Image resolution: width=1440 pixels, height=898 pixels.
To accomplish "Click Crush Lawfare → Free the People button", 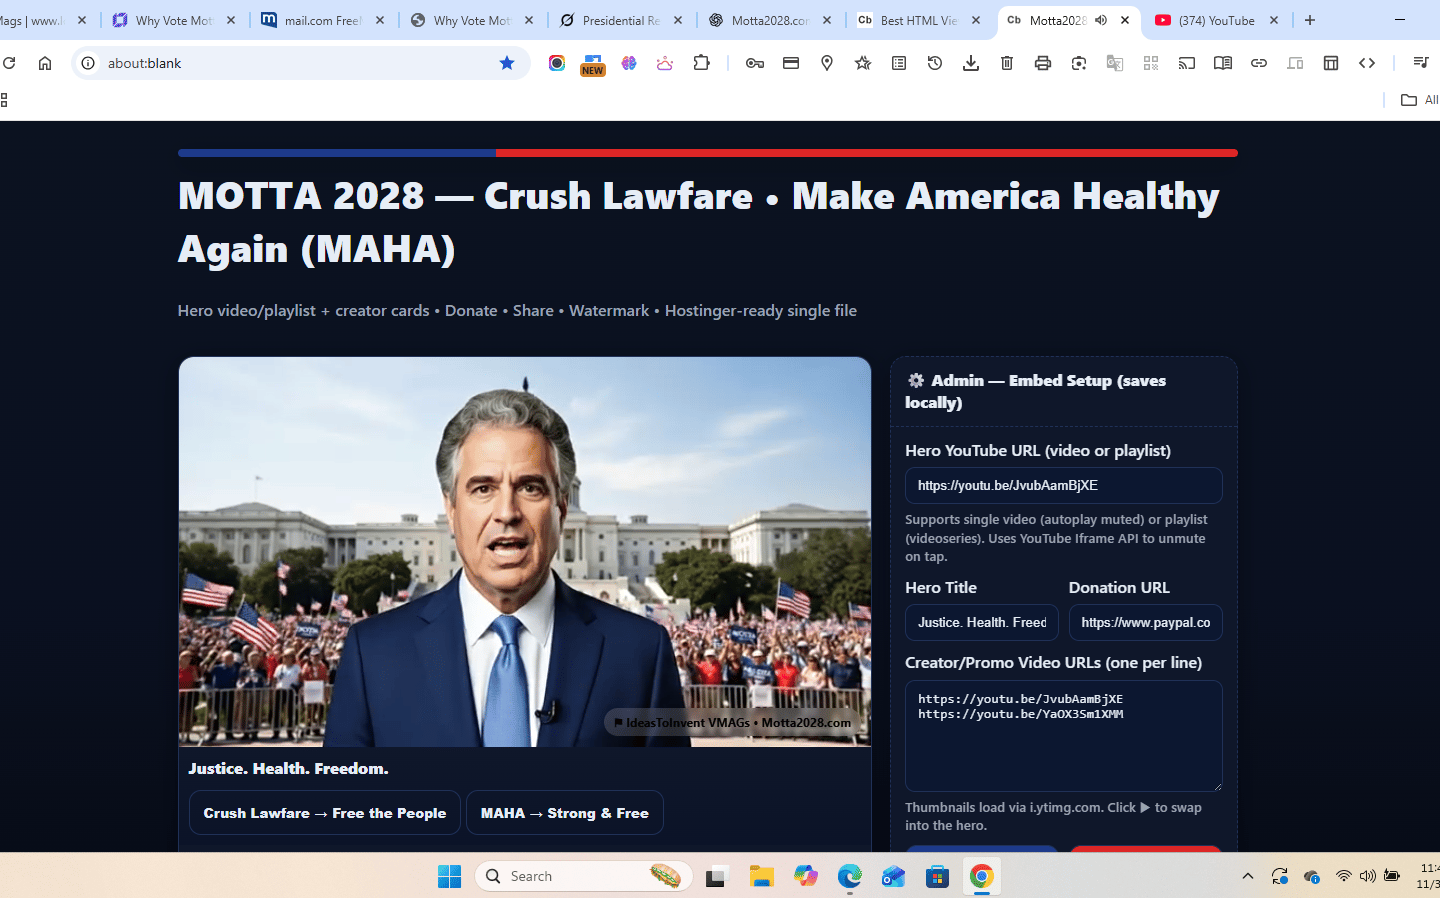I will click(325, 813).
